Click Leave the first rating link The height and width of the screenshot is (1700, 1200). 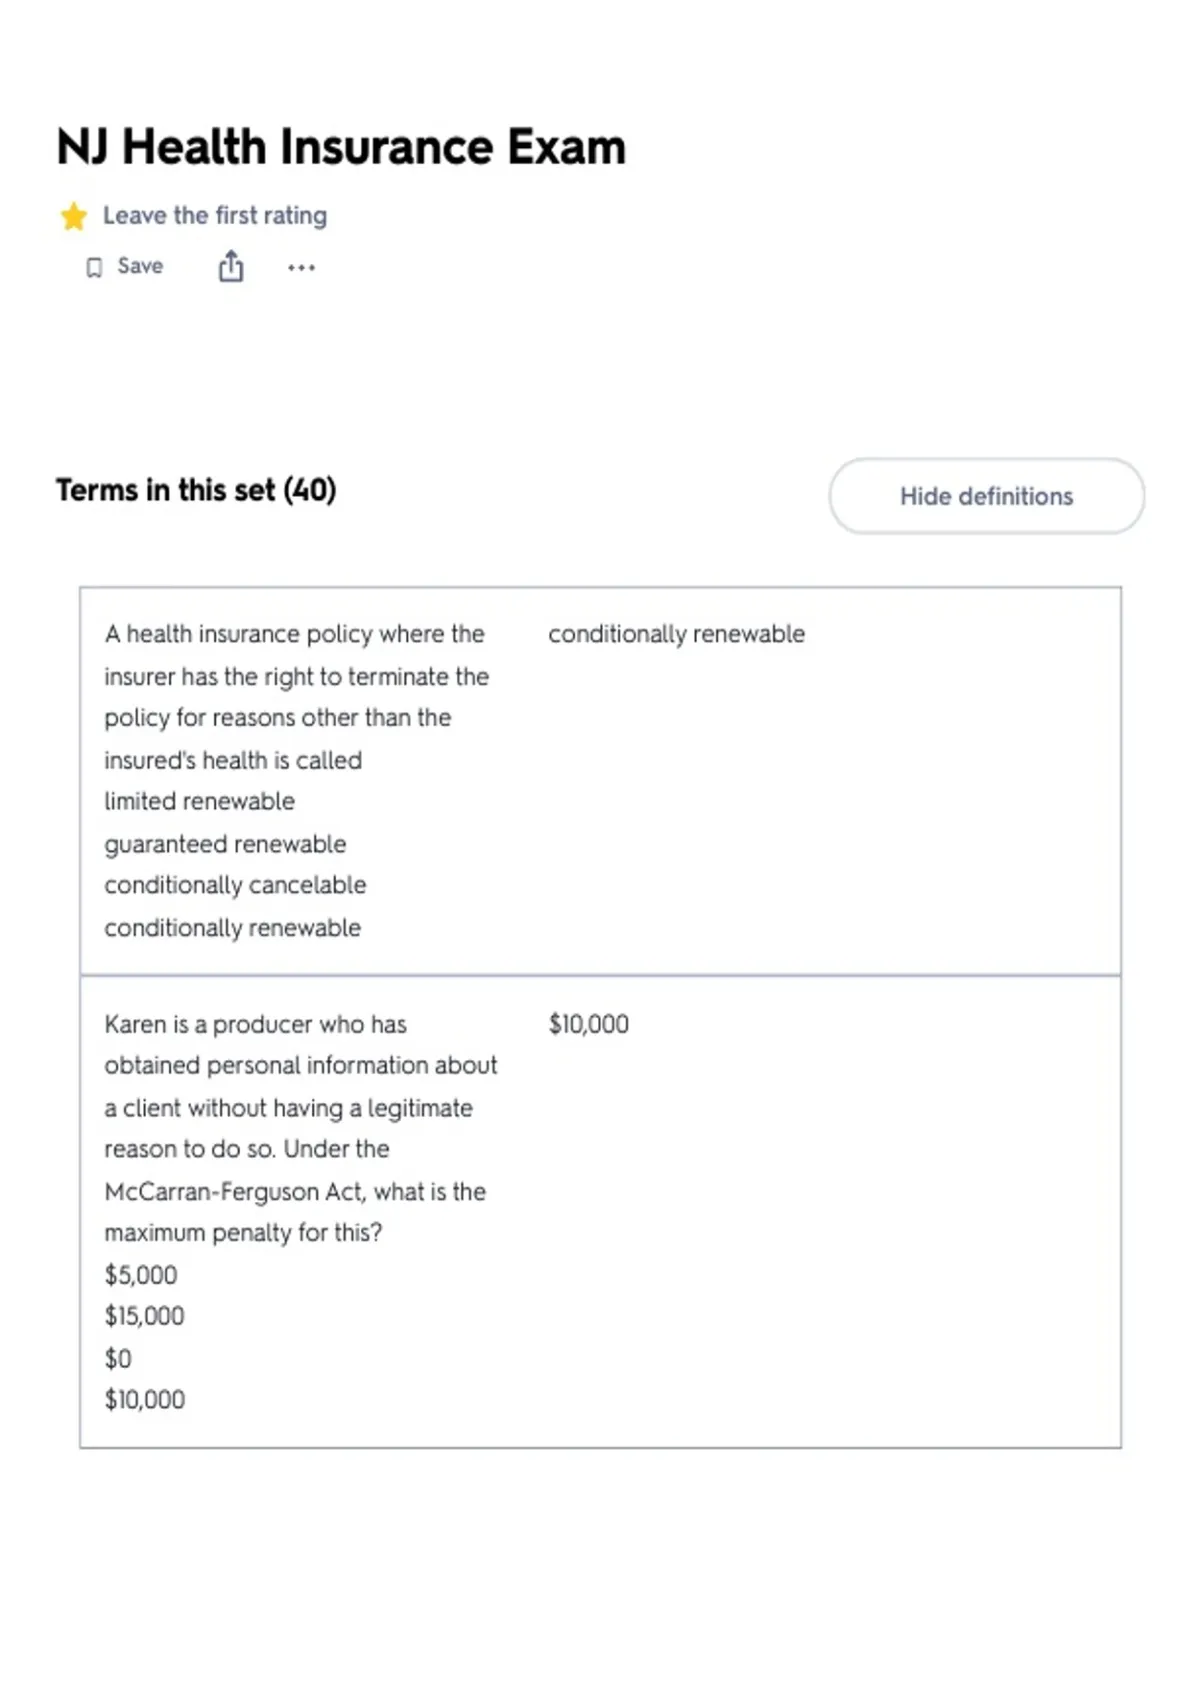point(215,215)
